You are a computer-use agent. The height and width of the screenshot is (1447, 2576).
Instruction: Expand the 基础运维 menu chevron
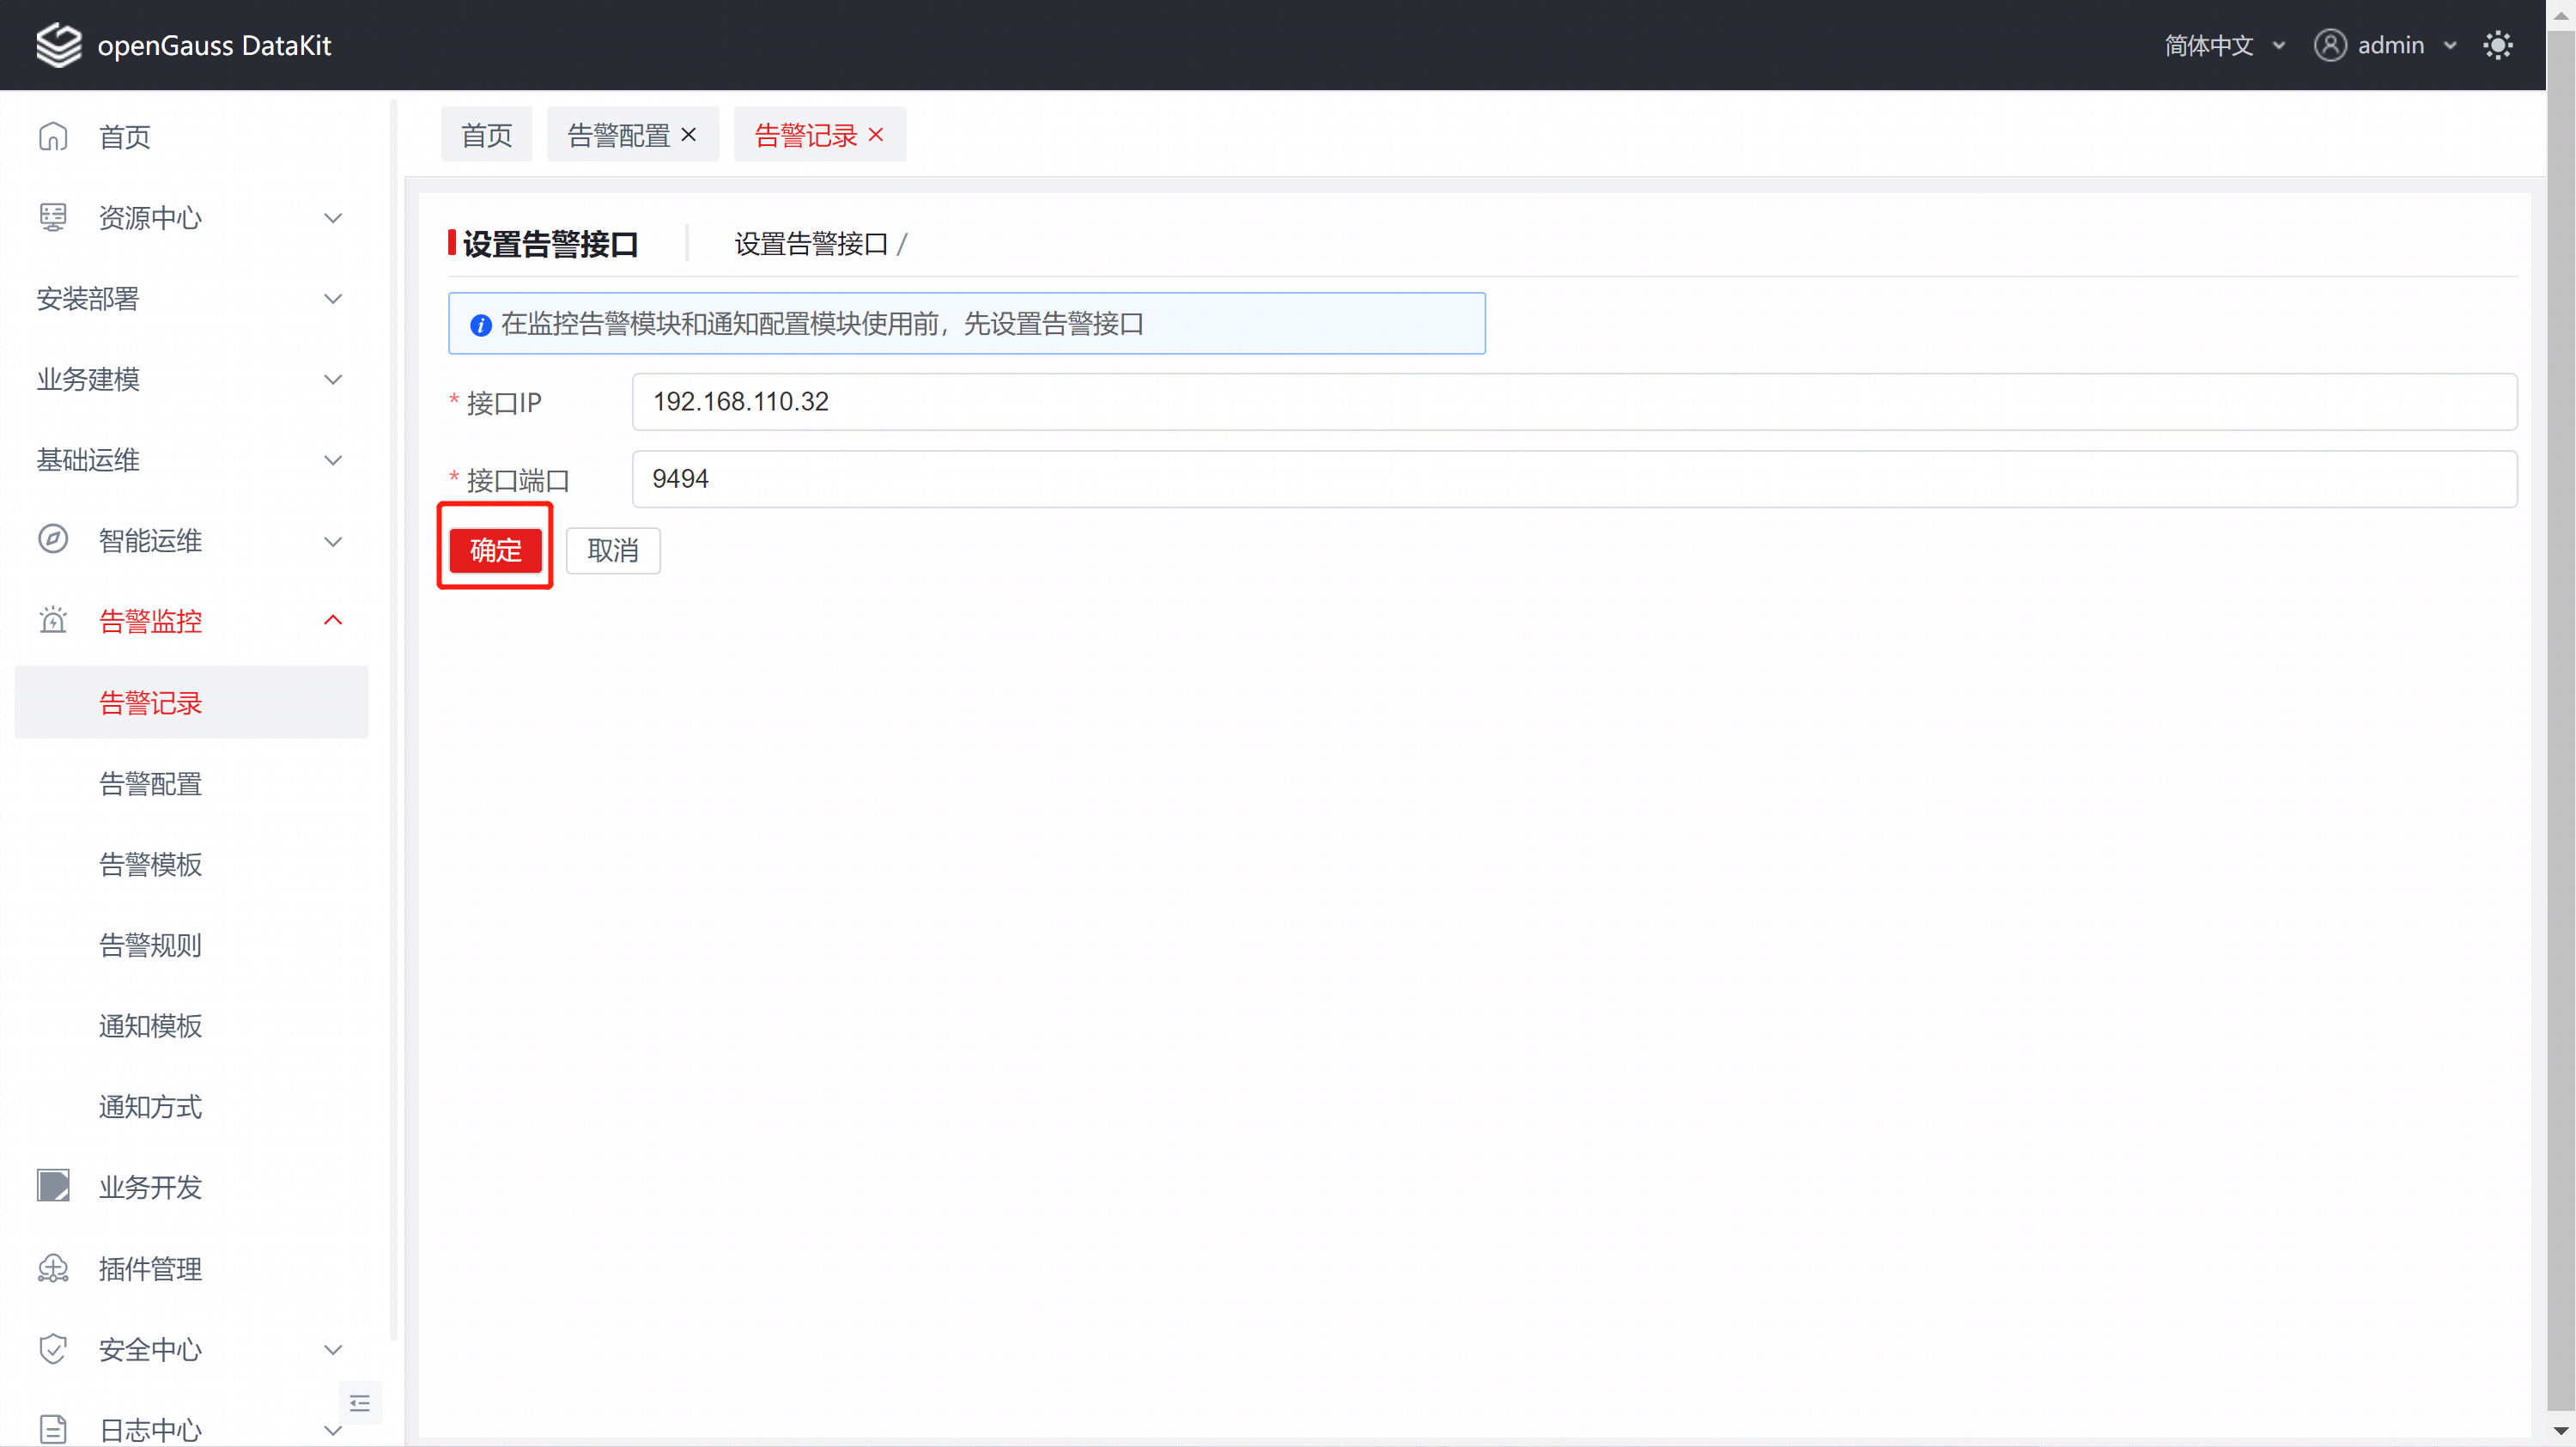point(333,460)
